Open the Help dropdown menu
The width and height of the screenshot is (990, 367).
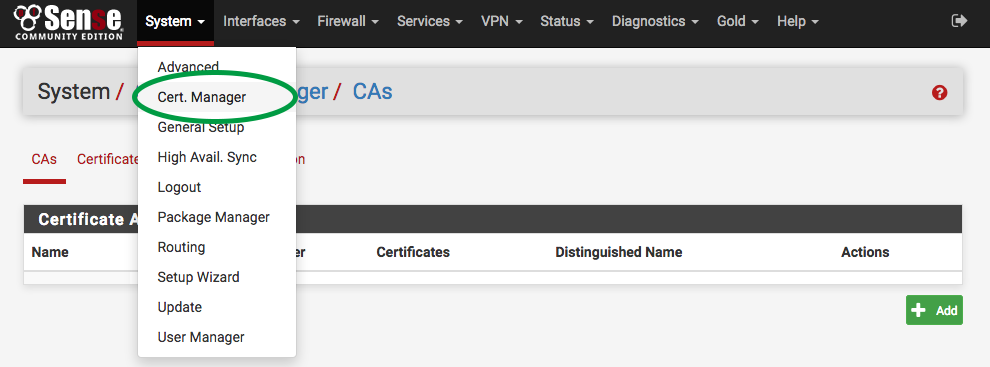pos(798,21)
